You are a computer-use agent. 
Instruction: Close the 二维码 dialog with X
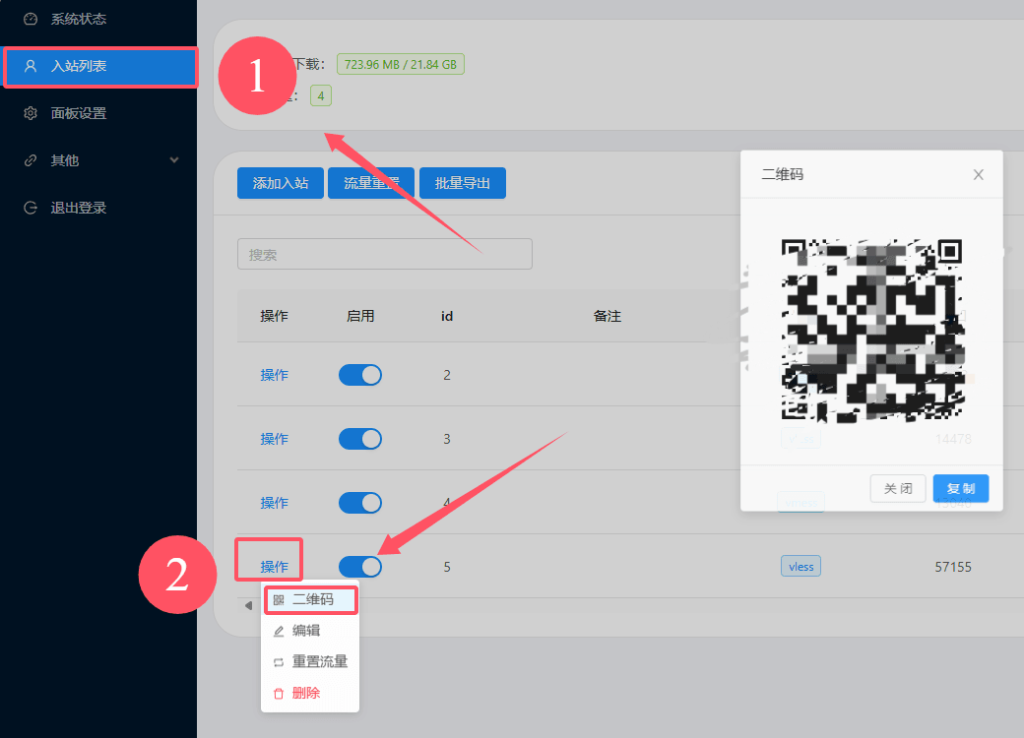coord(978,175)
